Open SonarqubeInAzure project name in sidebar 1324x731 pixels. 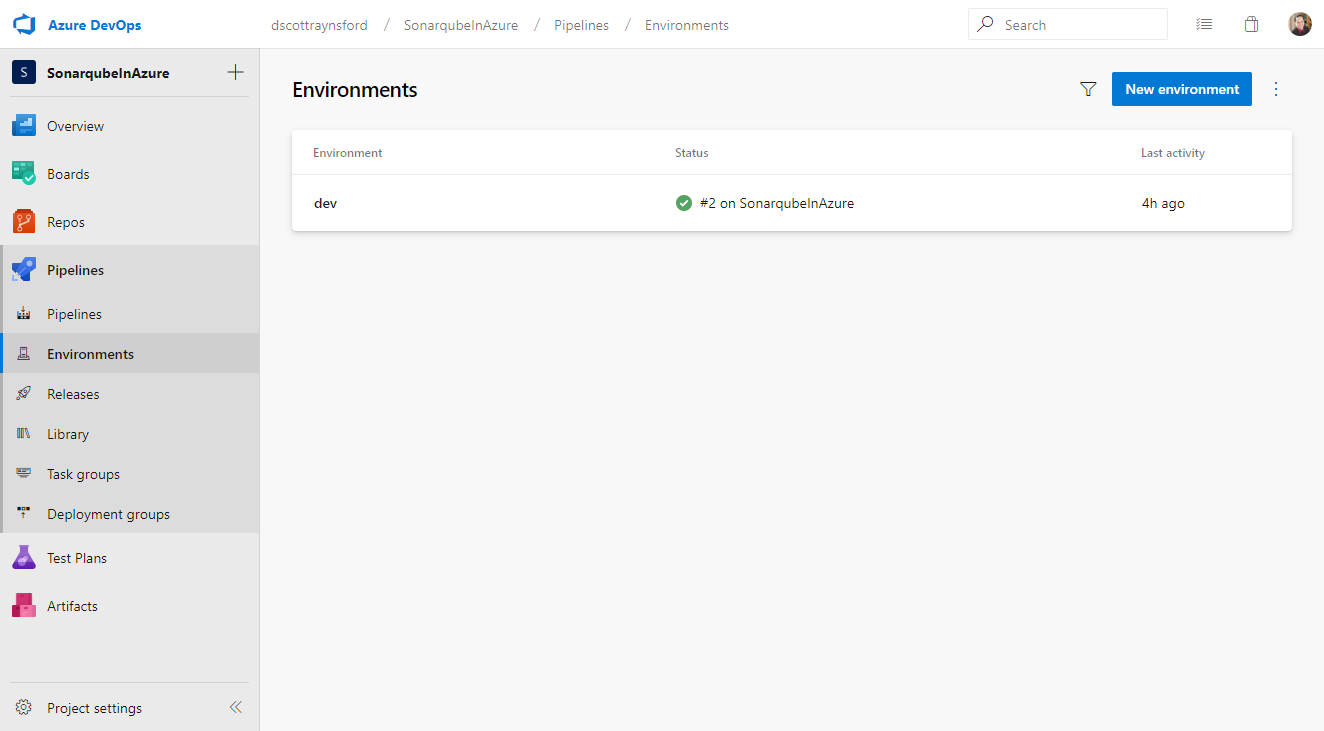point(108,73)
